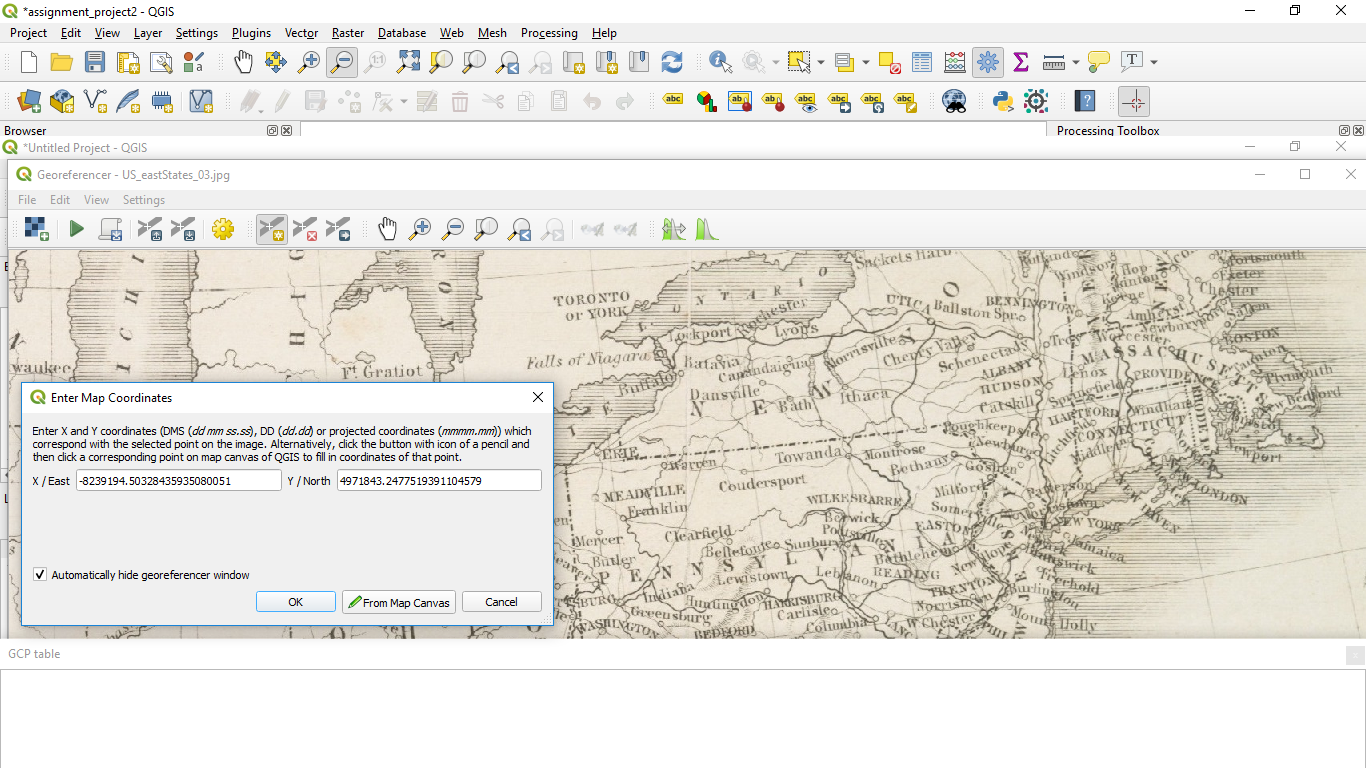Viewport: 1366px width, 768px height.
Task: Open the Data Source Manager icon
Action: click(x=29, y=101)
